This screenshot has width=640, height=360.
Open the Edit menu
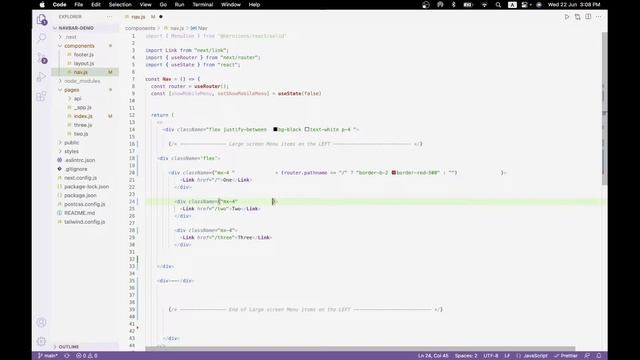pyautogui.click(x=96, y=5)
